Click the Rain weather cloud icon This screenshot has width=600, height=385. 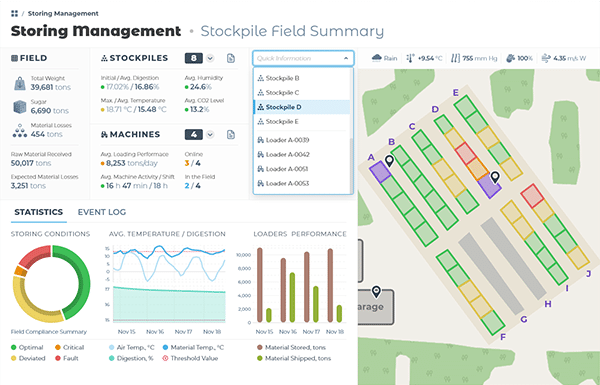point(377,58)
